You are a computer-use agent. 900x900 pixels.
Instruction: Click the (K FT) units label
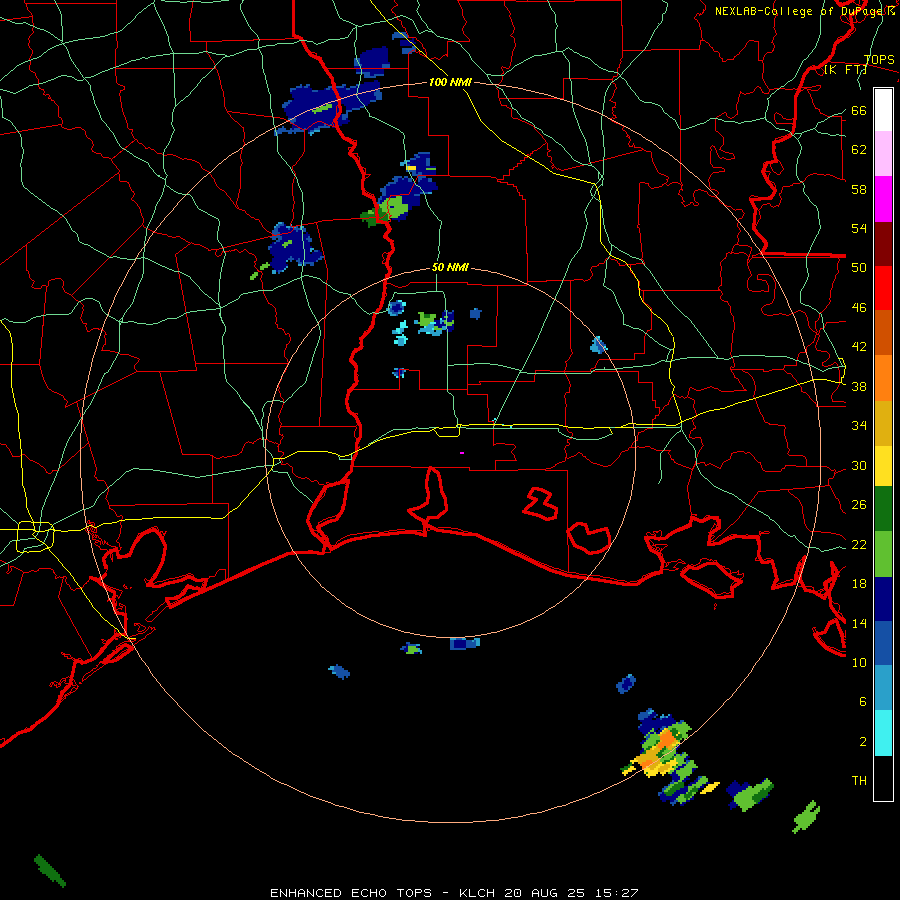(x=845, y=70)
